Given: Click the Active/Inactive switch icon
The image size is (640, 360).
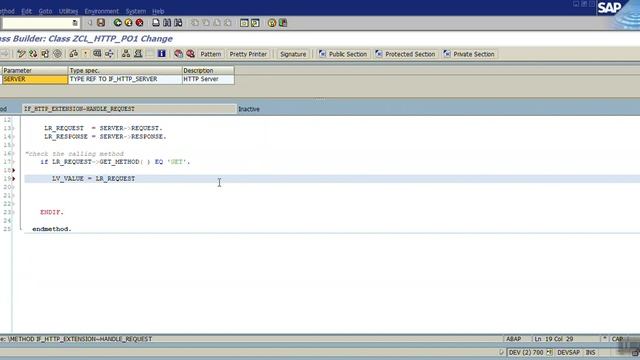Looking at the screenshot, I should tap(33, 54).
